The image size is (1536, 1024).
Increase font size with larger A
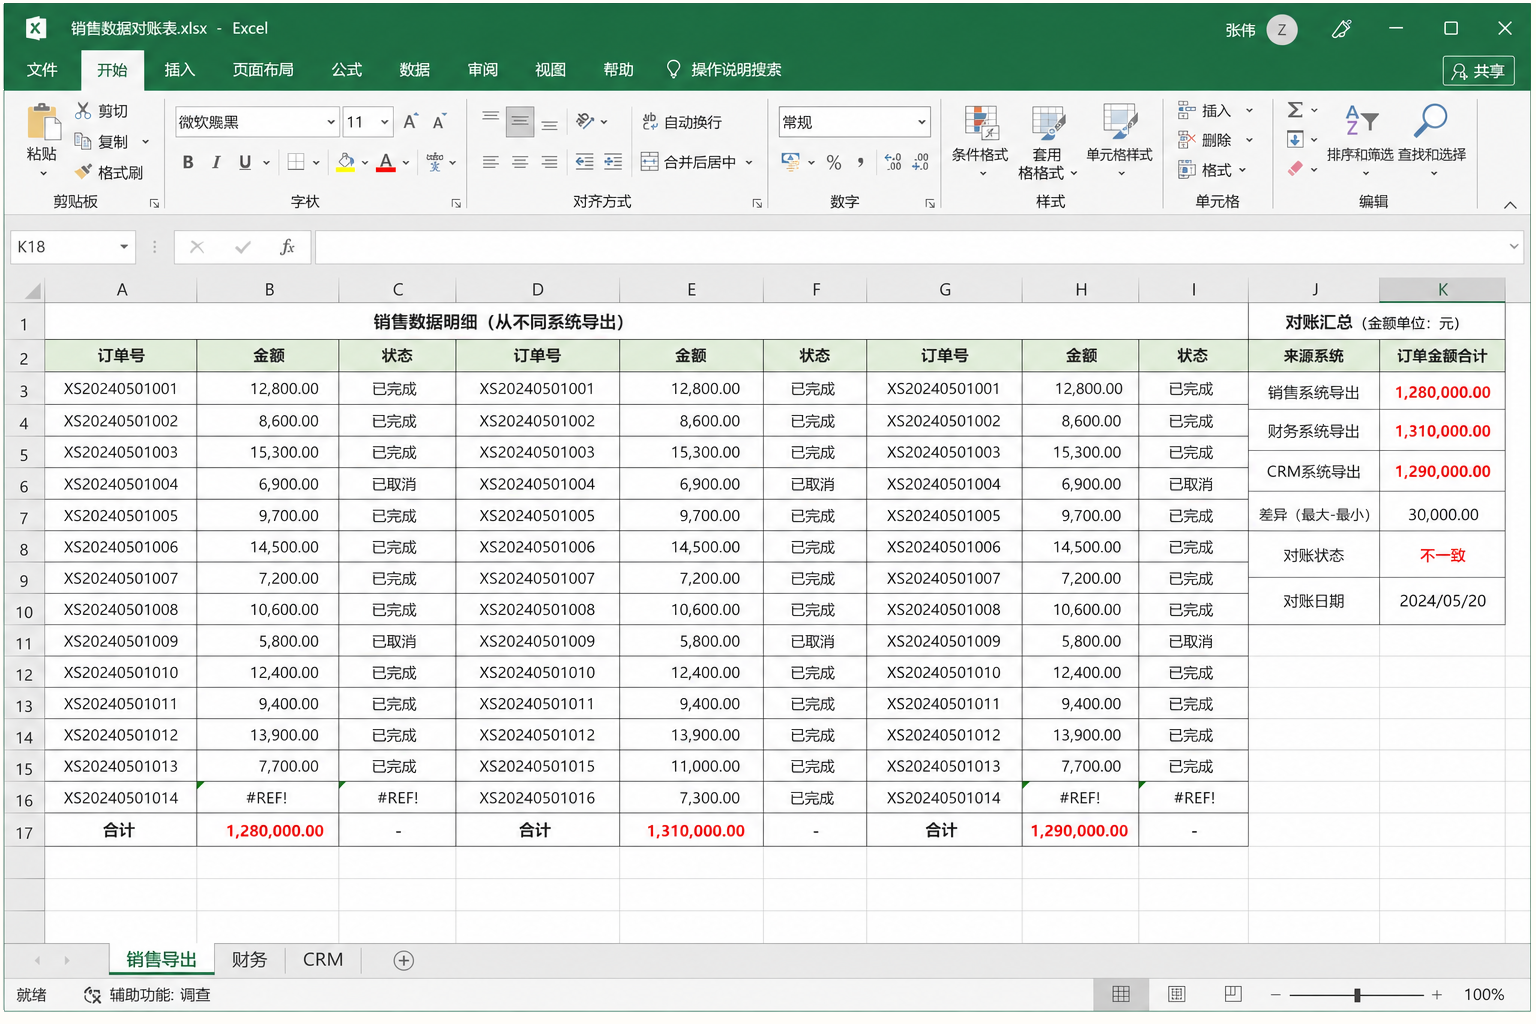[x=410, y=122]
